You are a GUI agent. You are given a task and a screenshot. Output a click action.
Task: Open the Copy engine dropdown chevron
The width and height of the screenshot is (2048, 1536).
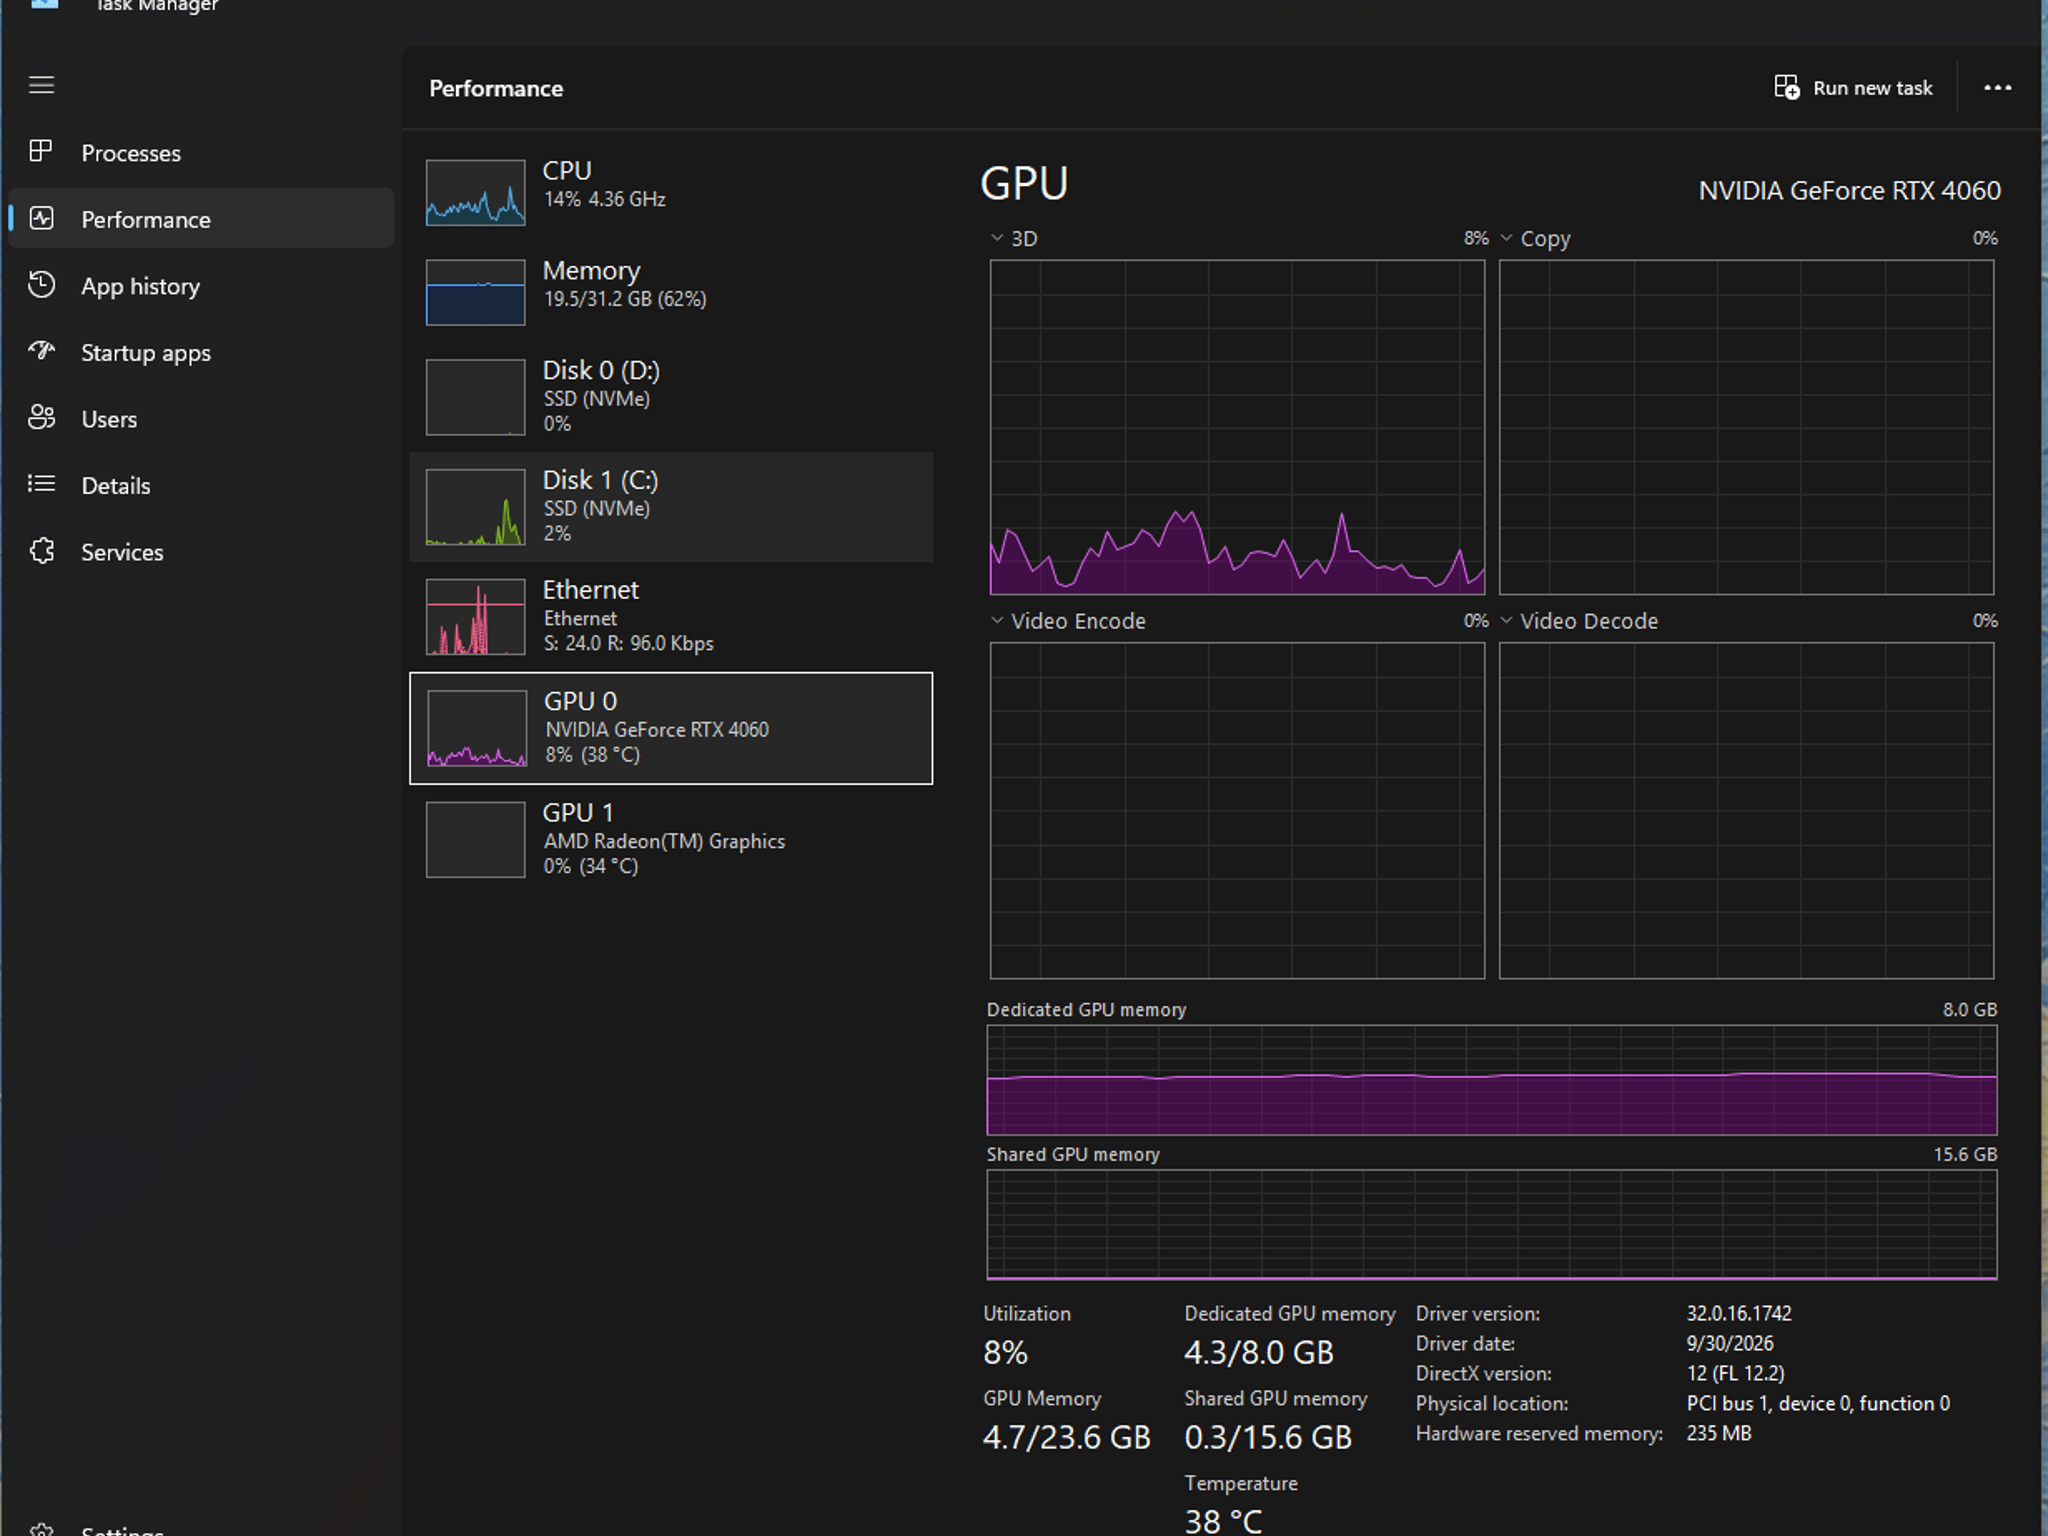(x=1506, y=238)
